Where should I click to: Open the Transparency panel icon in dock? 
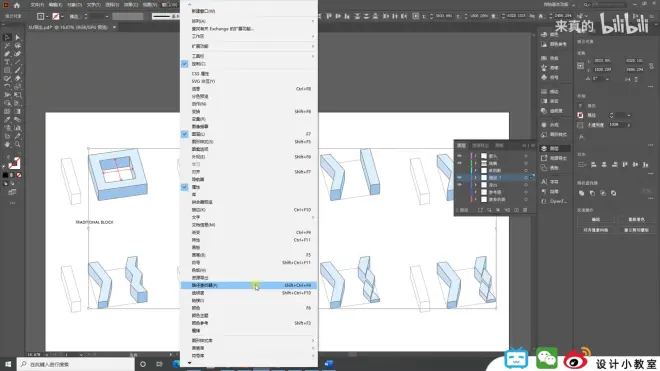[544, 111]
